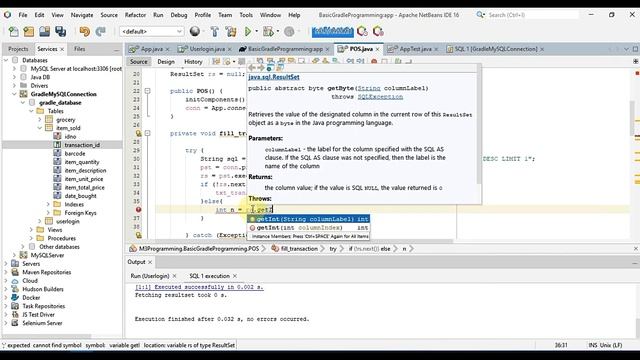Click the Redo arrow icon
The width and height of the screenshot is (640, 360).
(100, 31)
